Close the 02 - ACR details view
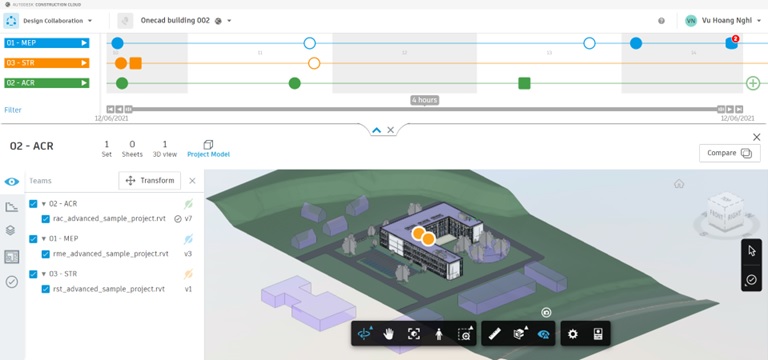This screenshot has height=360, width=768. point(757,137)
